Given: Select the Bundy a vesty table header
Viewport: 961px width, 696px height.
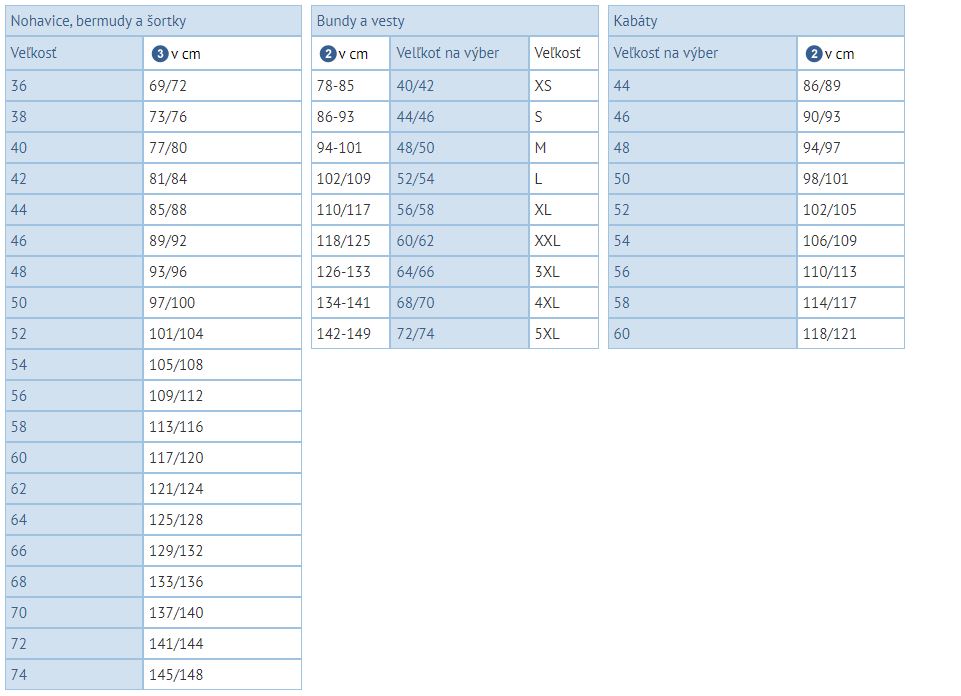Looking at the screenshot, I should (x=455, y=21).
